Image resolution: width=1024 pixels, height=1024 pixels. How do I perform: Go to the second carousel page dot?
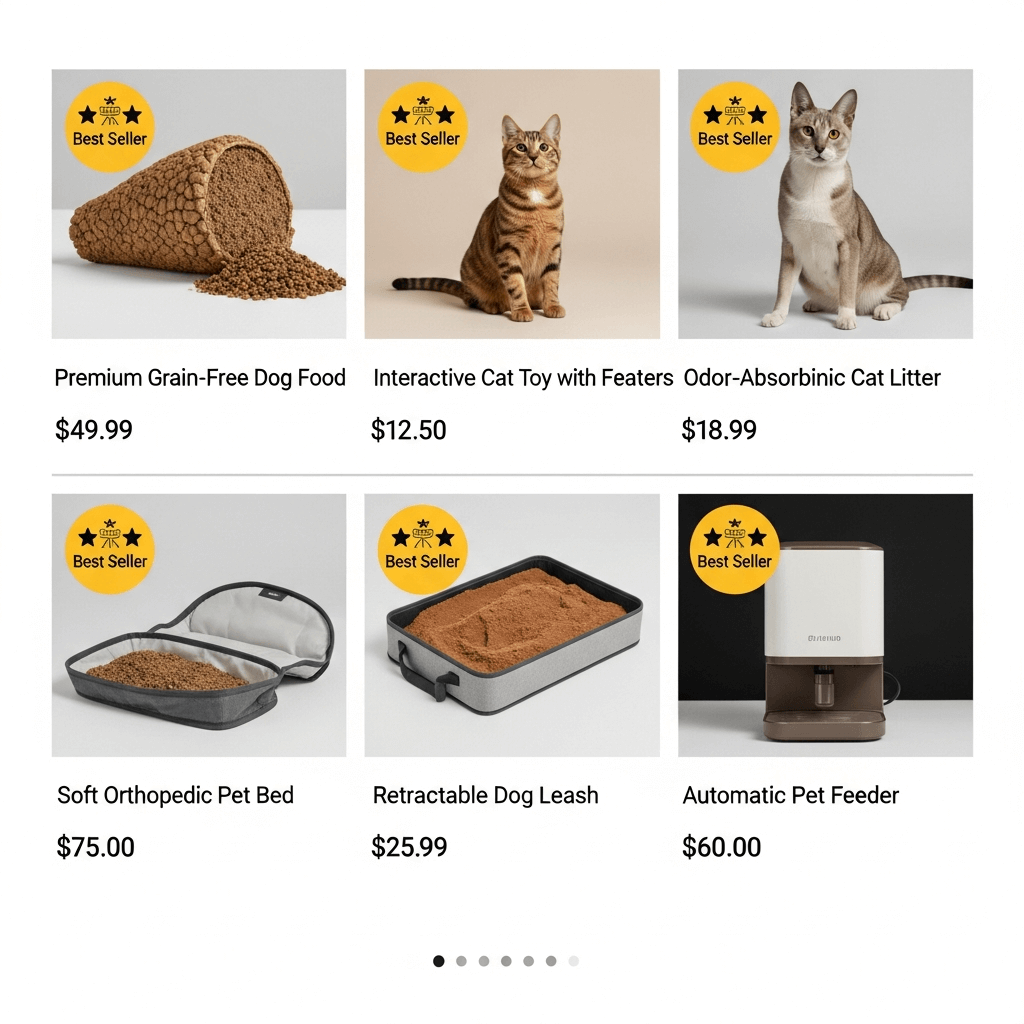[461, 961]
